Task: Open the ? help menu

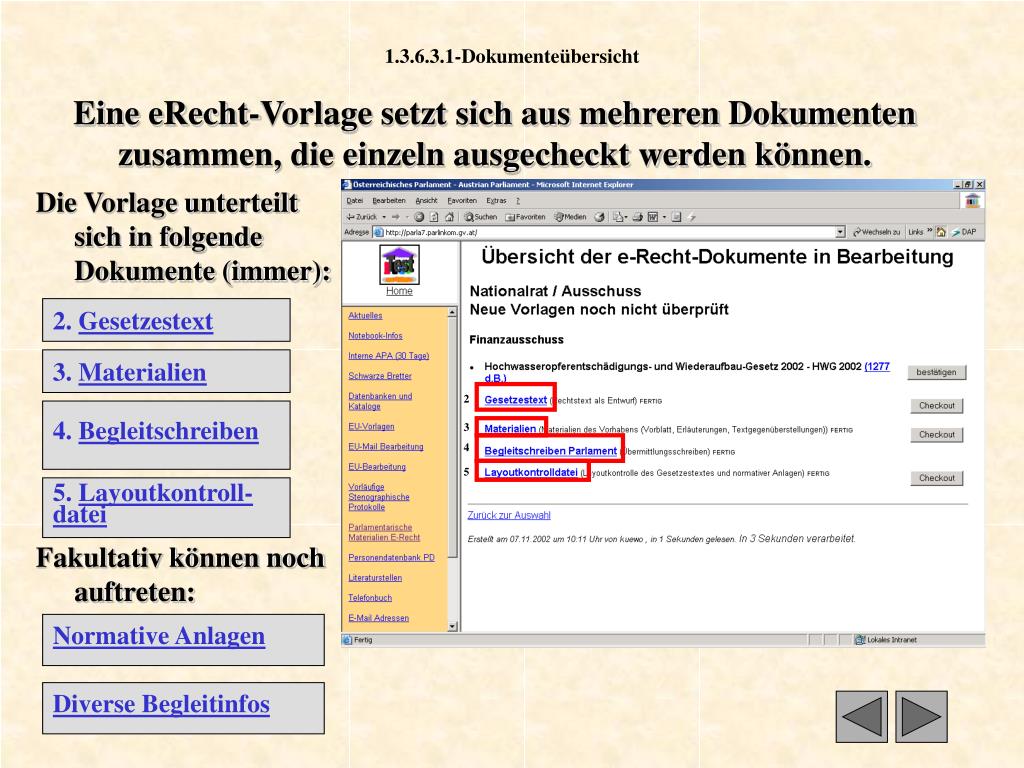Action: point(518,200)
